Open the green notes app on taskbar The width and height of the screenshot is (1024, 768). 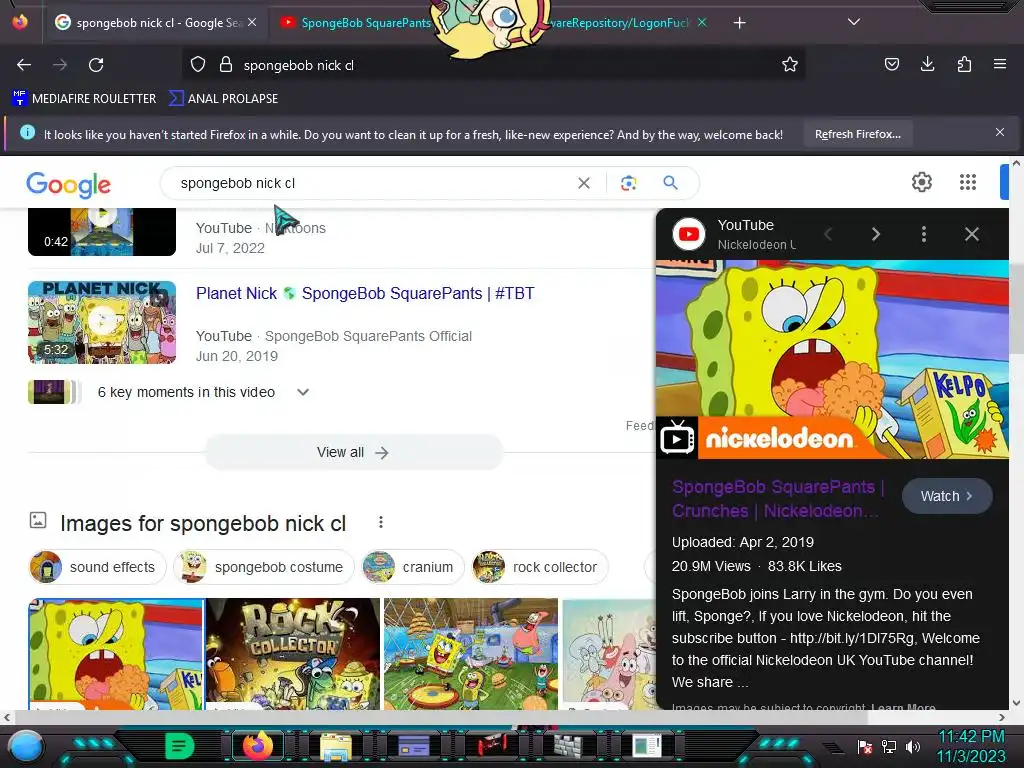click(x=180, y=746)
